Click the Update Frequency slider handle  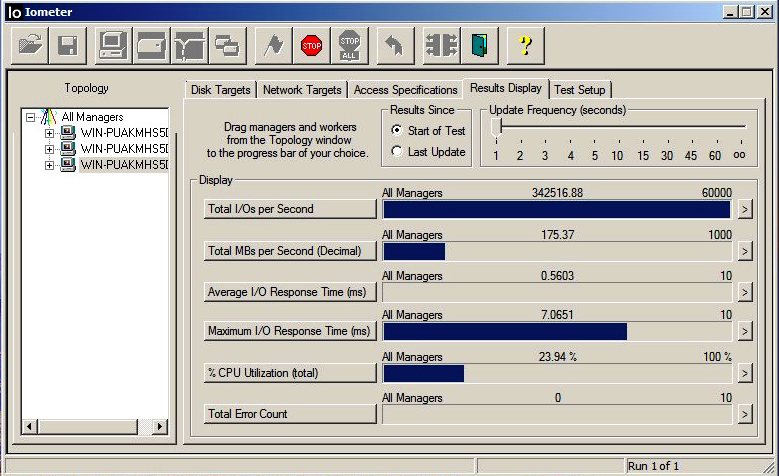[497, 127]
